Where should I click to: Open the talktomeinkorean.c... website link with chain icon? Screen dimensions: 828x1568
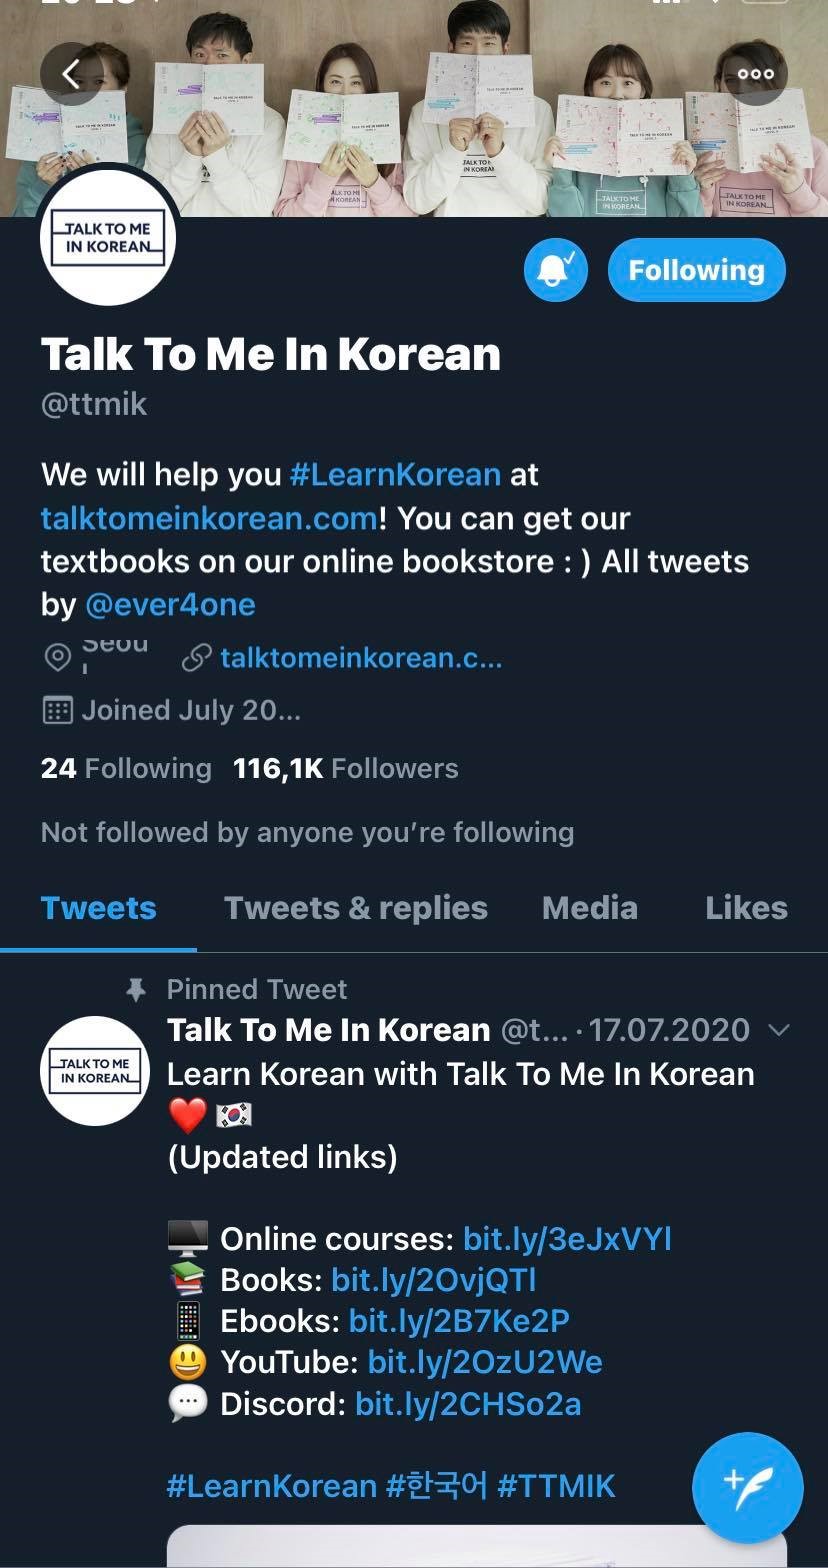point(342,658)
